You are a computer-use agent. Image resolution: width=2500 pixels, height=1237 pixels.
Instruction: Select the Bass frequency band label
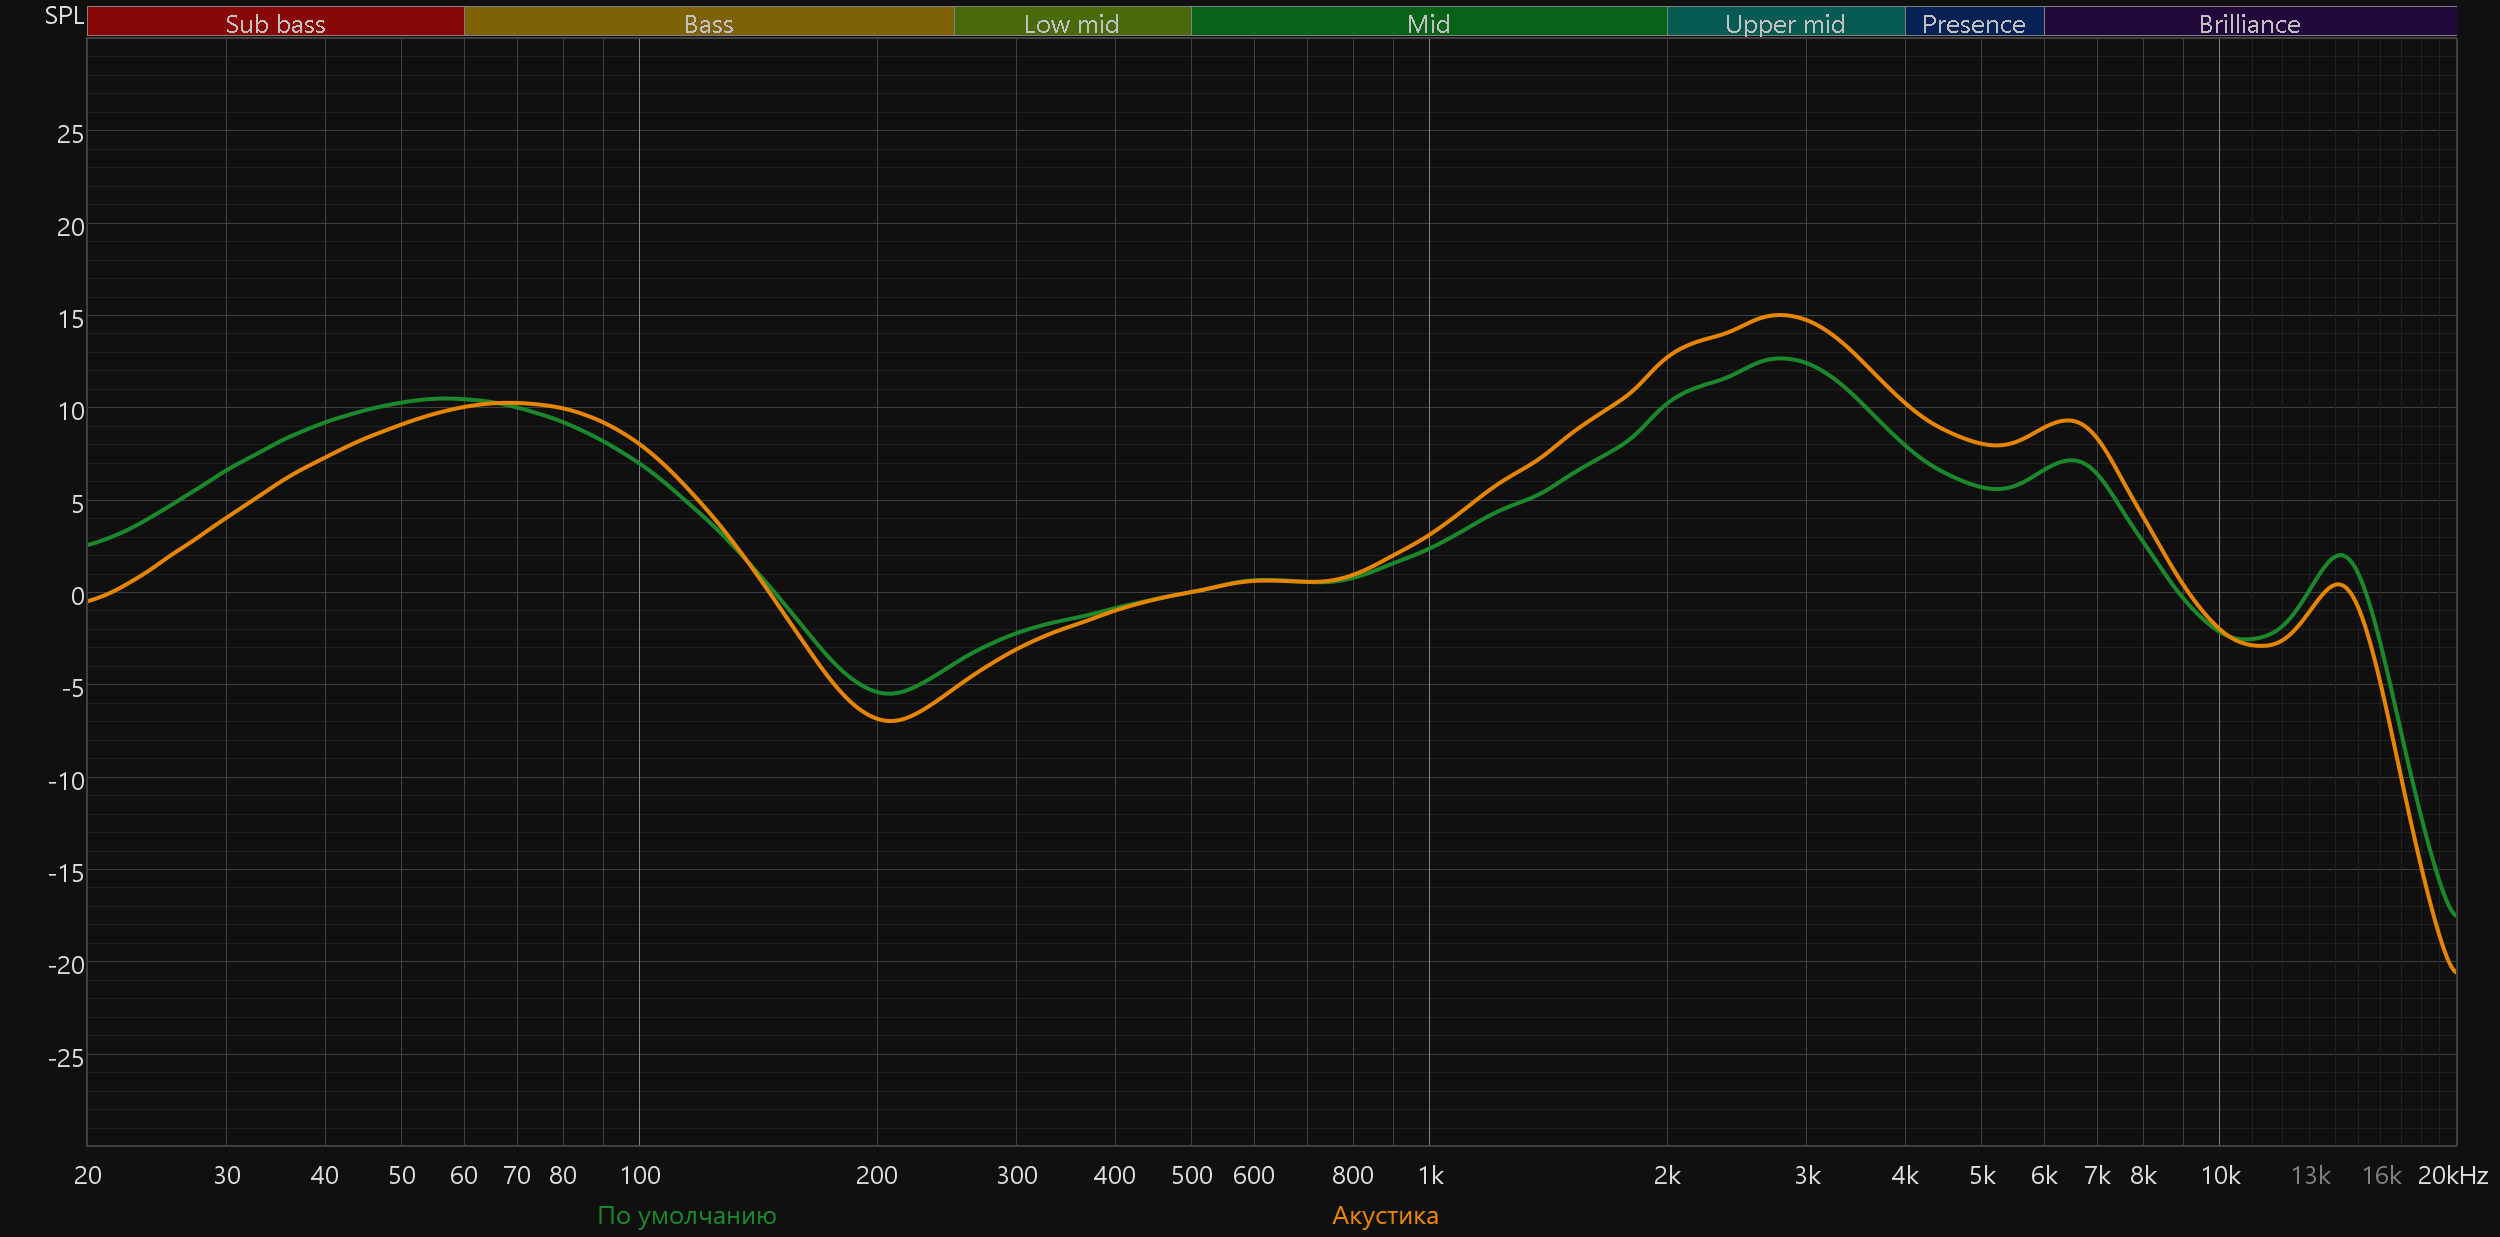point(708,23)
